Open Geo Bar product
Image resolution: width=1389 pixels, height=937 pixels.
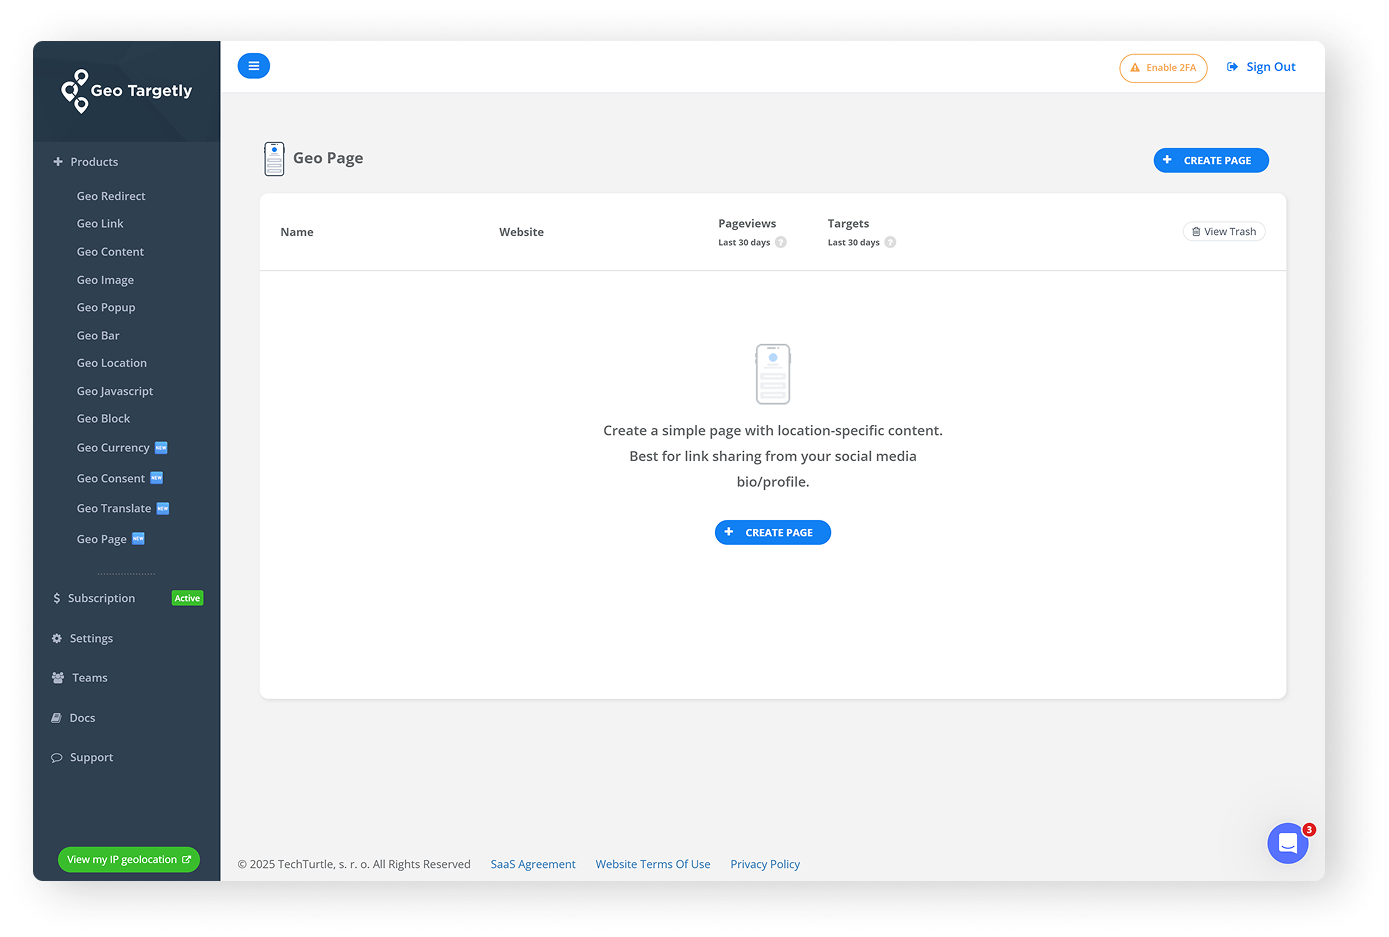click(x=98, y=336)
